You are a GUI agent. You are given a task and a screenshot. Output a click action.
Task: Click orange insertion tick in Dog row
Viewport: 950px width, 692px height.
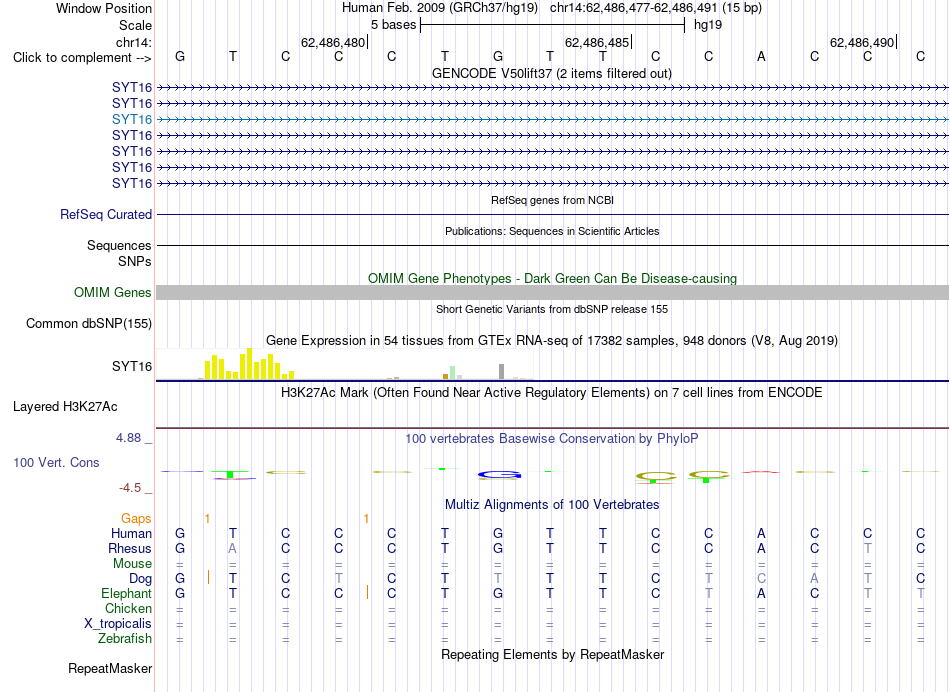click(x=208, y=577)
